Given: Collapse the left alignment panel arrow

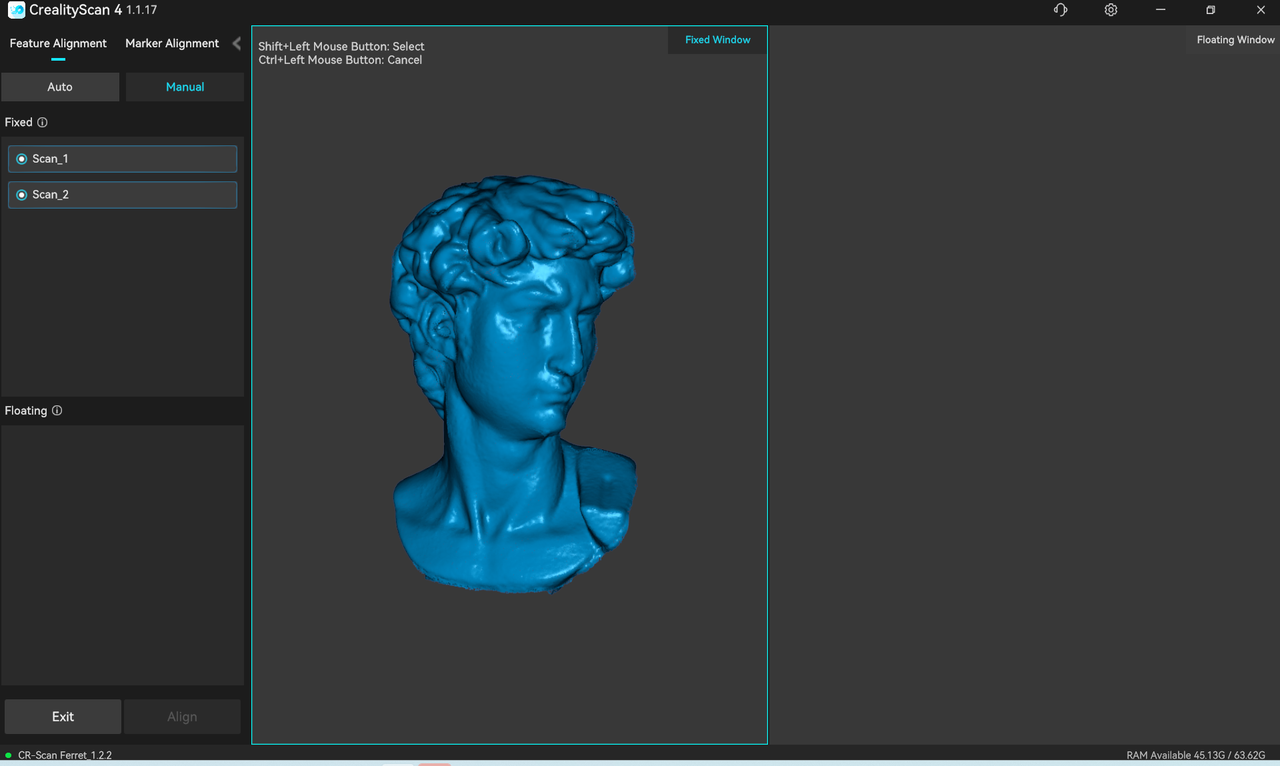Looking at the screenshot, I should pos(236,44).
